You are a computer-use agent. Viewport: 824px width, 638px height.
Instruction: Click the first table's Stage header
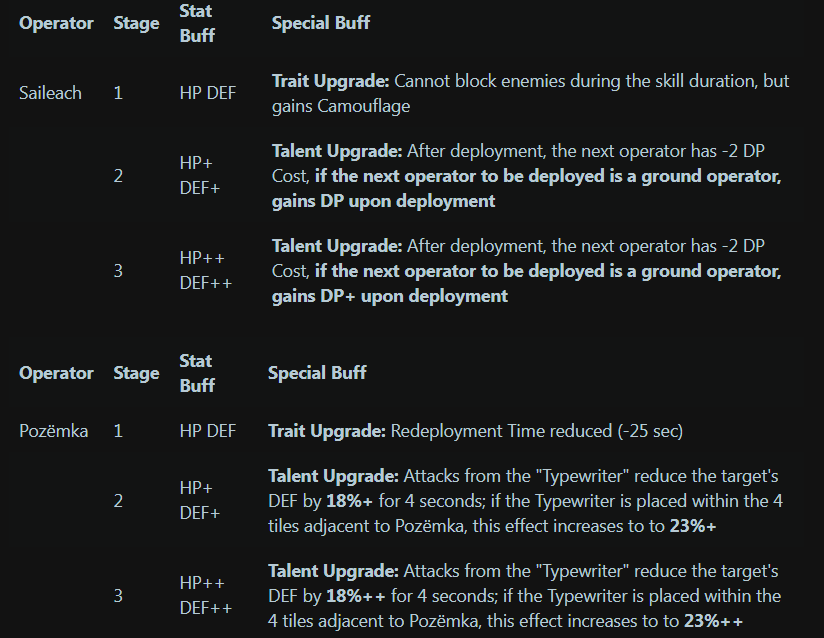(x=137, y=23)
